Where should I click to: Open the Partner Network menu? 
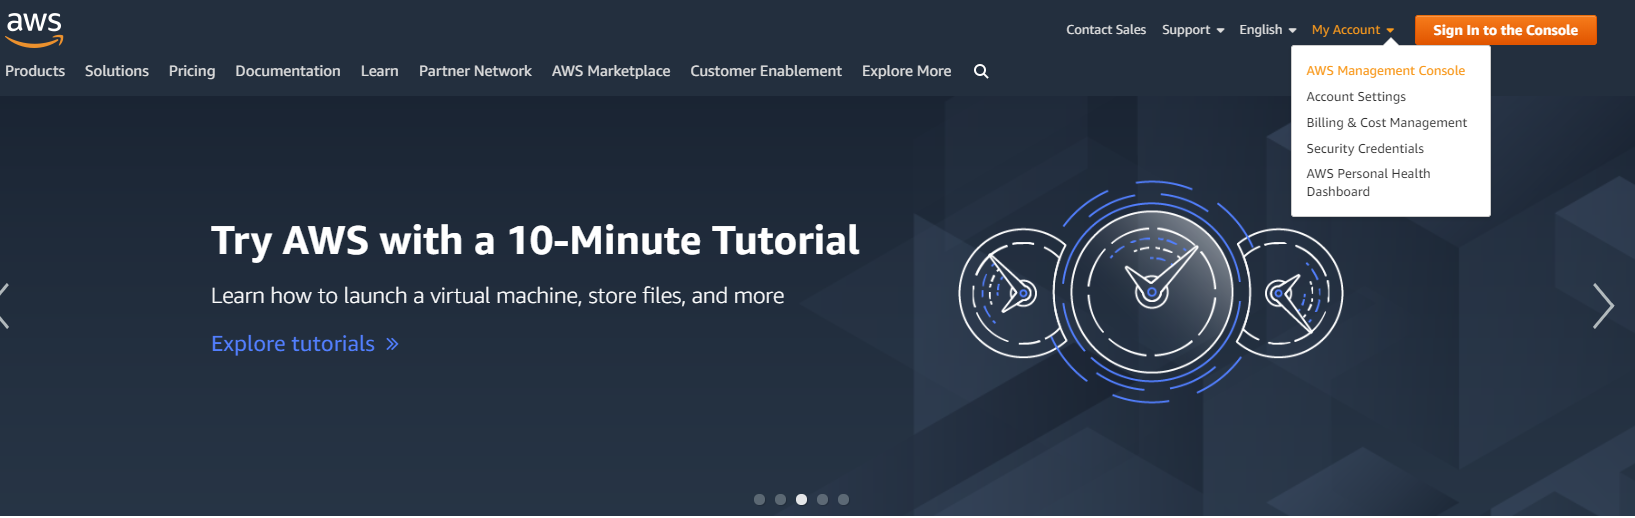pos(475,71)
